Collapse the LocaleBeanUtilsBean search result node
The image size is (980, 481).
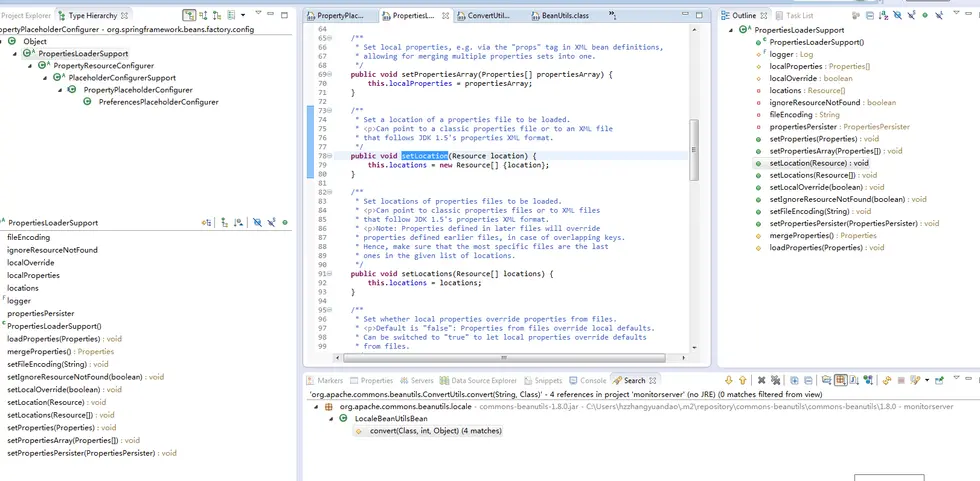(x=330, y=419)
